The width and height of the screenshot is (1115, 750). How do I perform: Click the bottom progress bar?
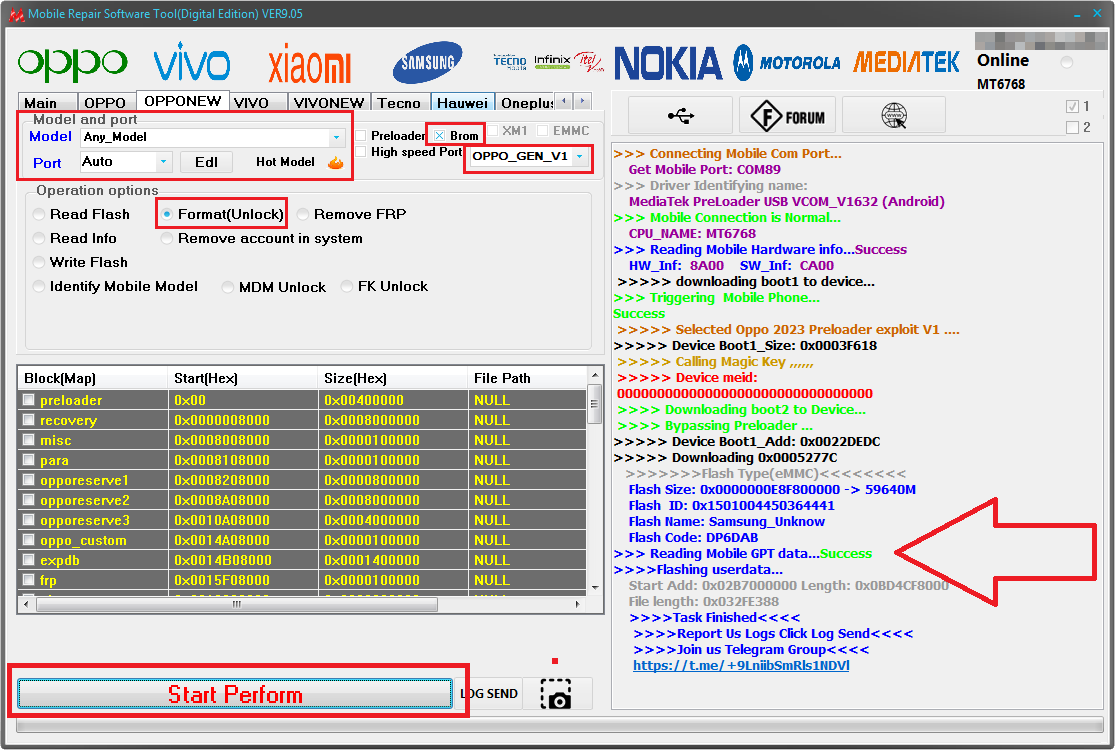(x=560, y=726)
